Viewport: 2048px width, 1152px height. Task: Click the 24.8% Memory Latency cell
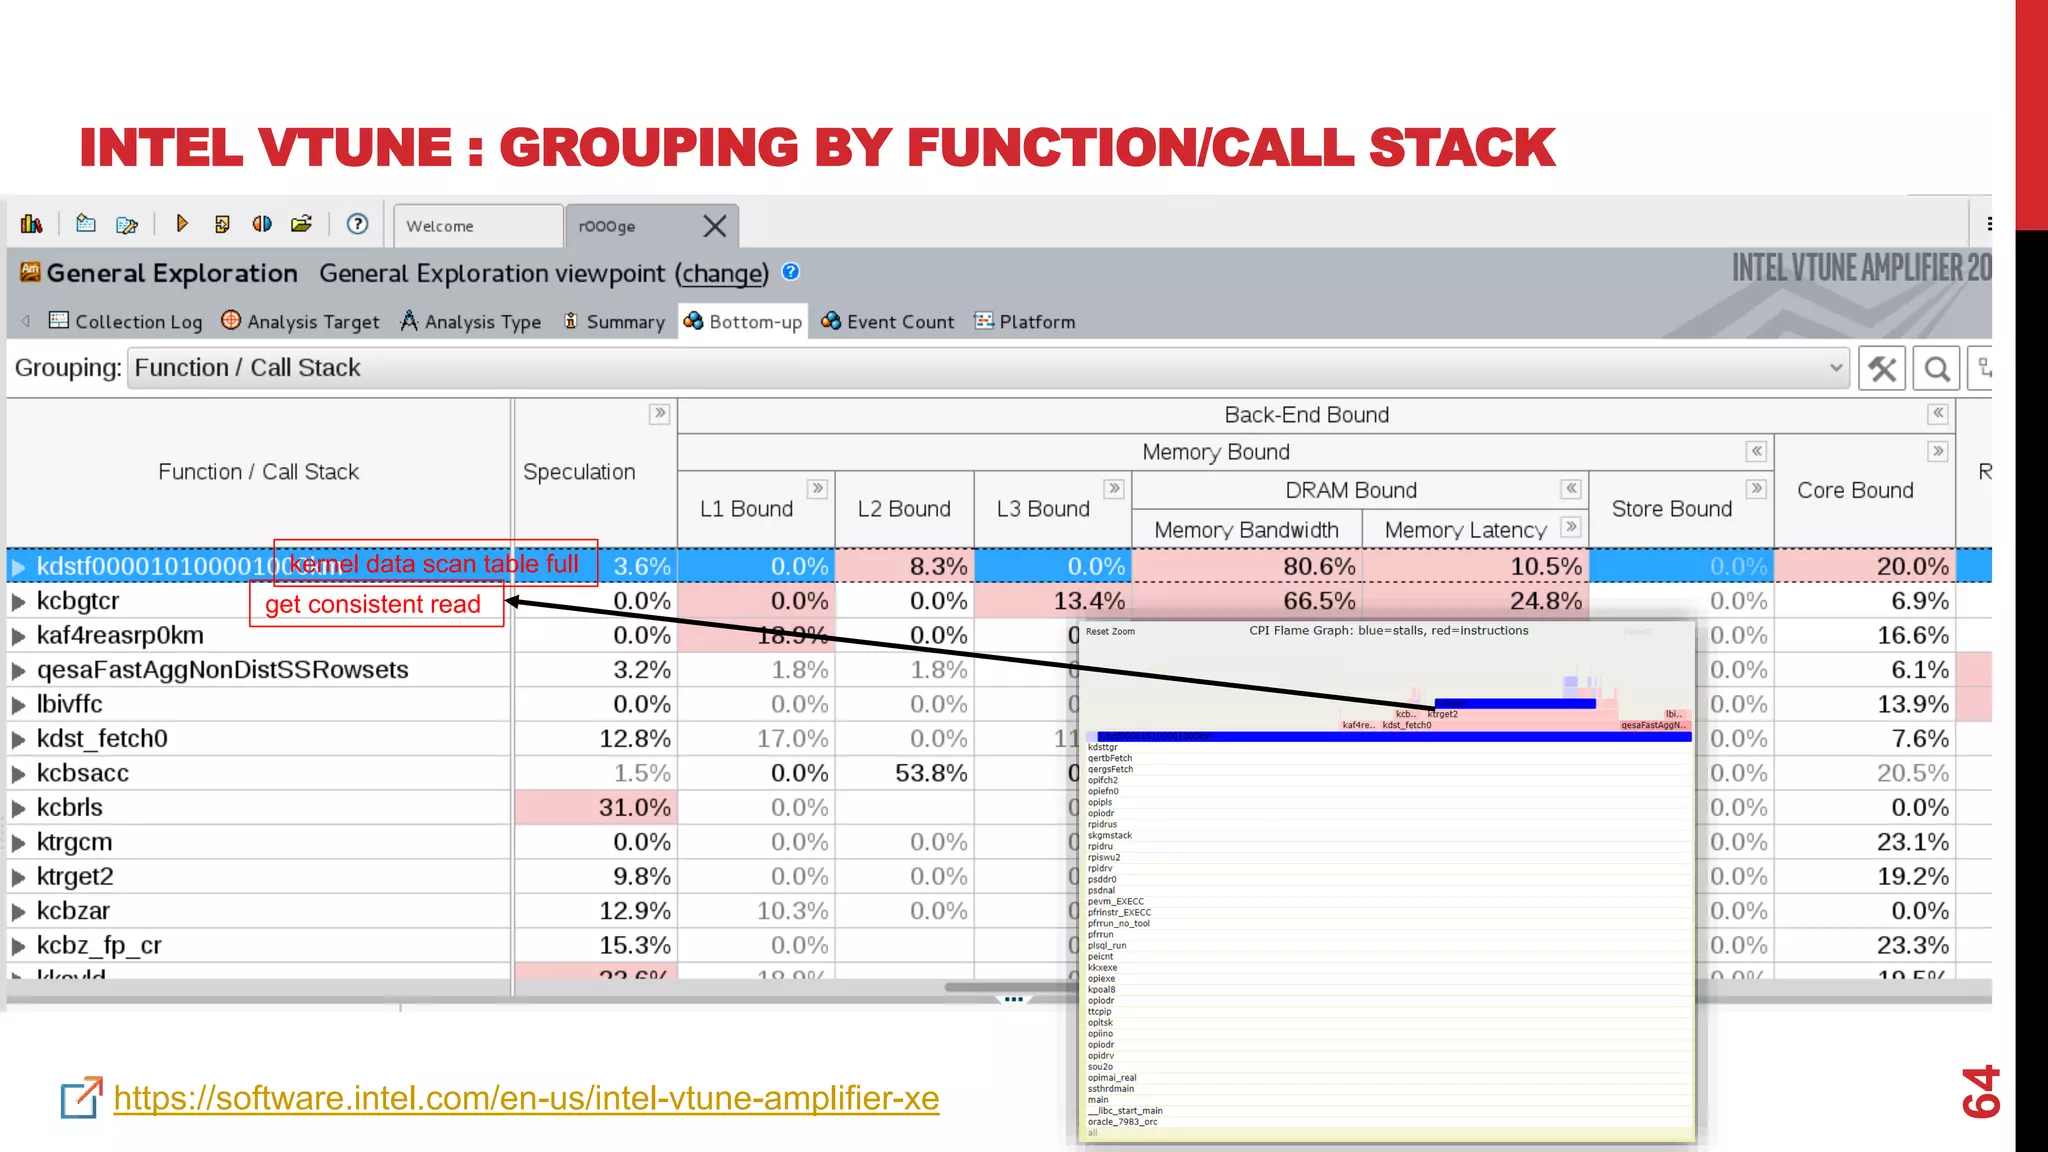click(1475, 601)
